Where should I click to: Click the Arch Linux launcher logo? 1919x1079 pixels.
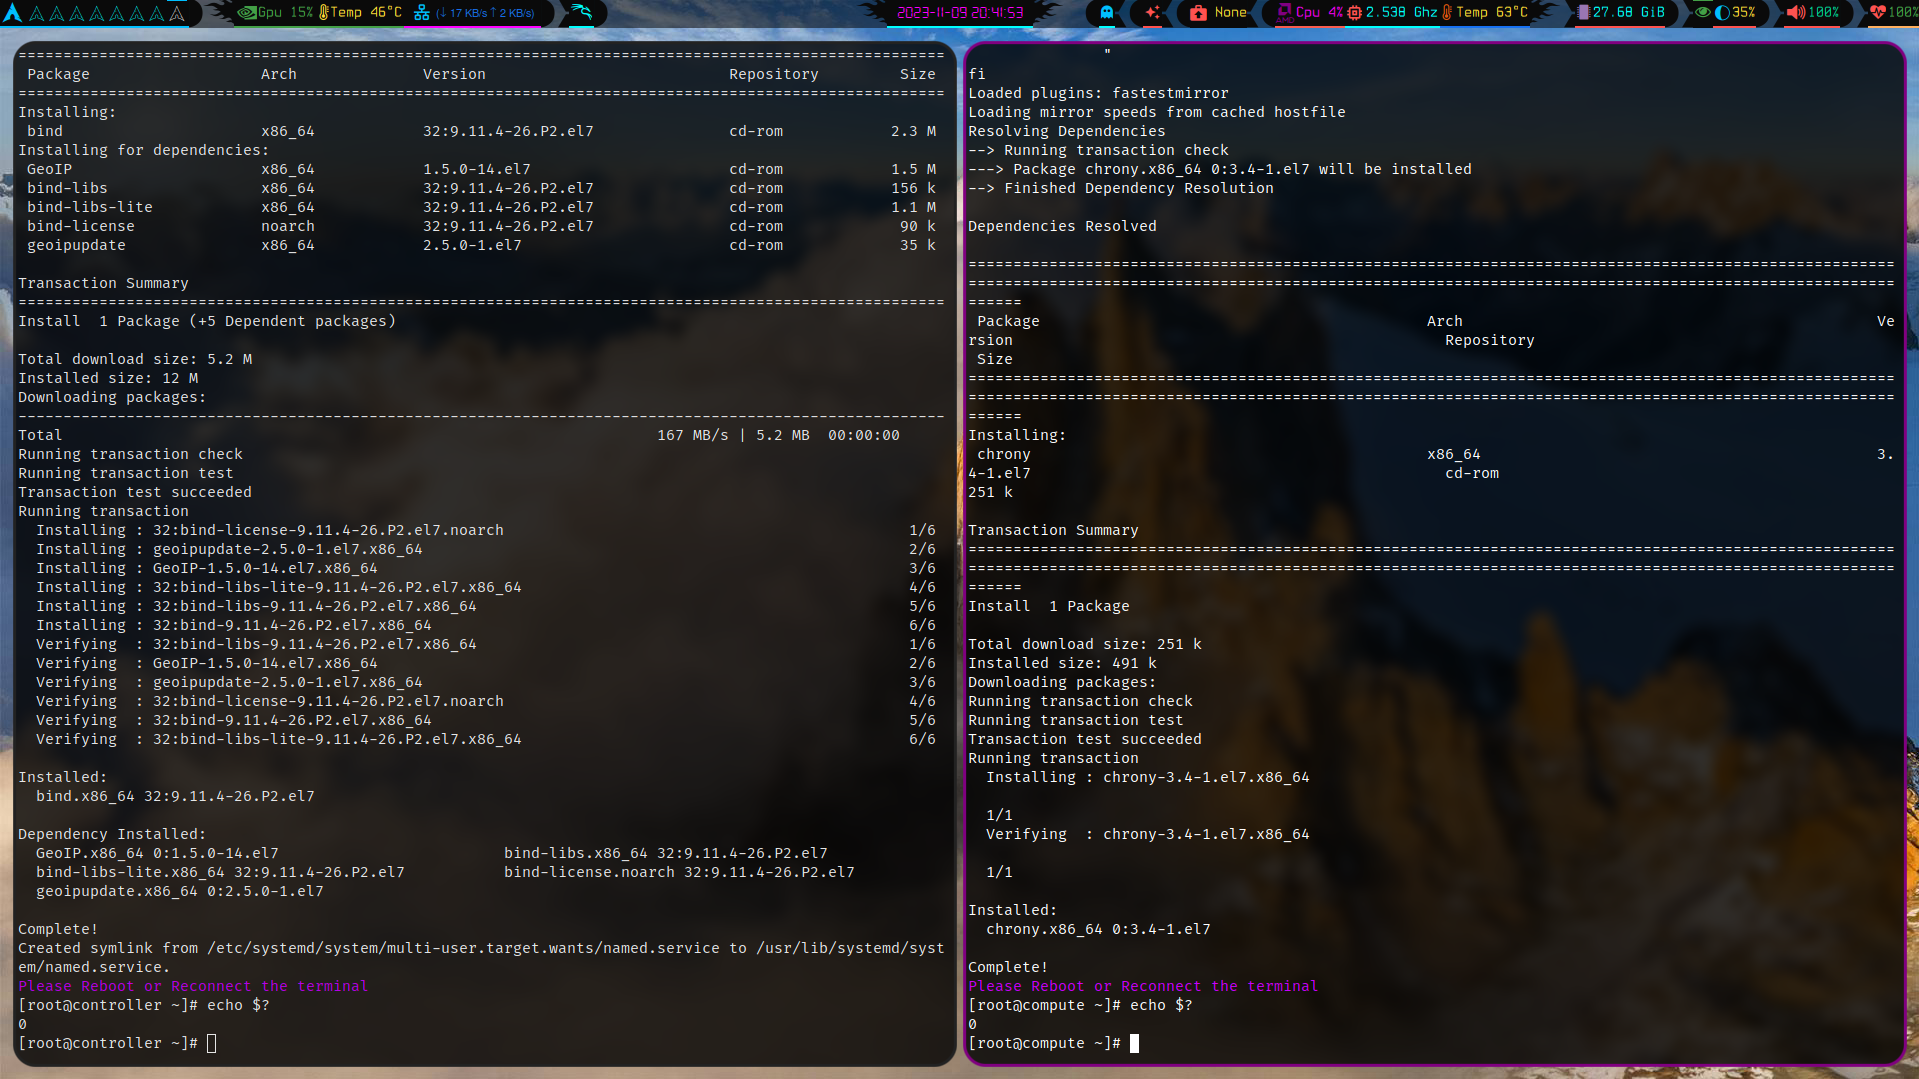click(12, 13)
